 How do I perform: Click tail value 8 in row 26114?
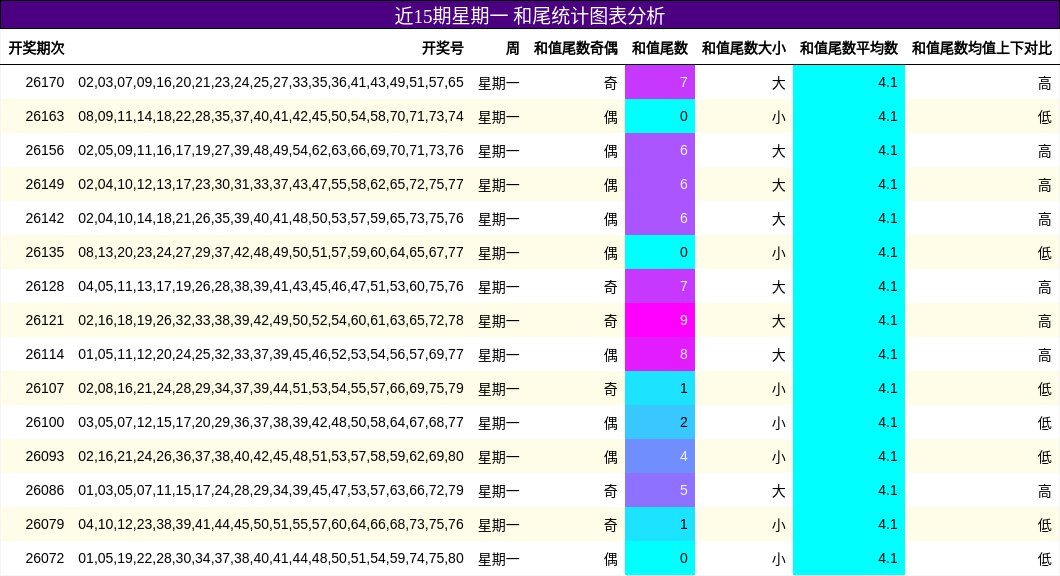pos(660,354)
